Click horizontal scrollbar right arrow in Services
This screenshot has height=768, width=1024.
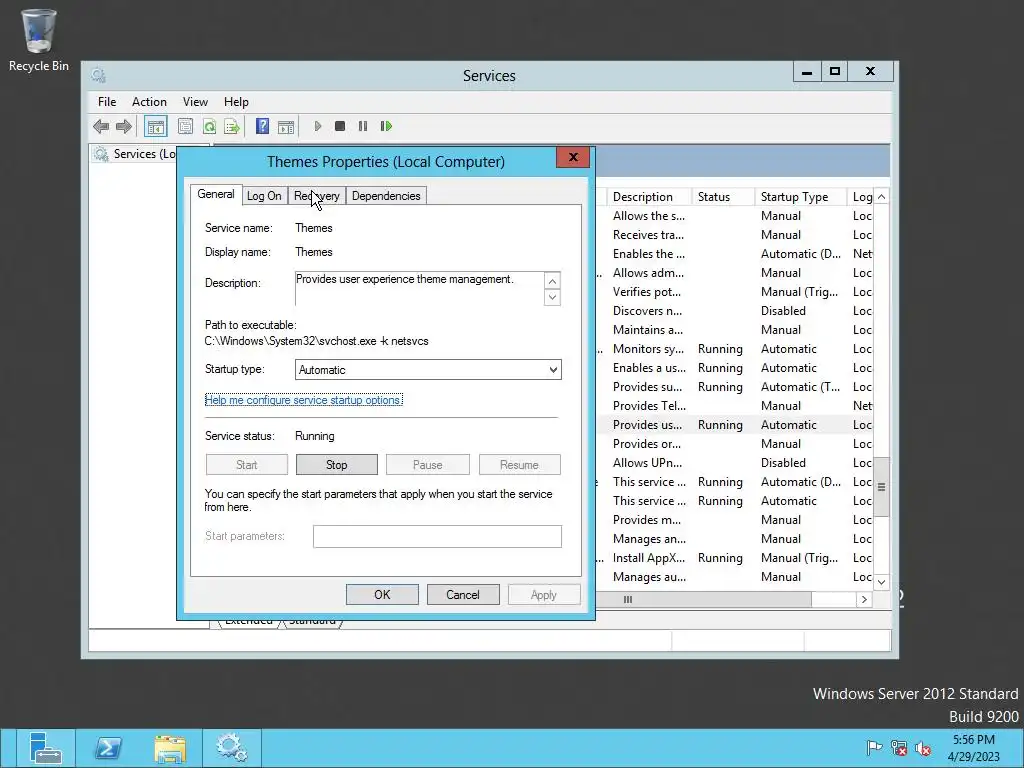pos(864,600)
